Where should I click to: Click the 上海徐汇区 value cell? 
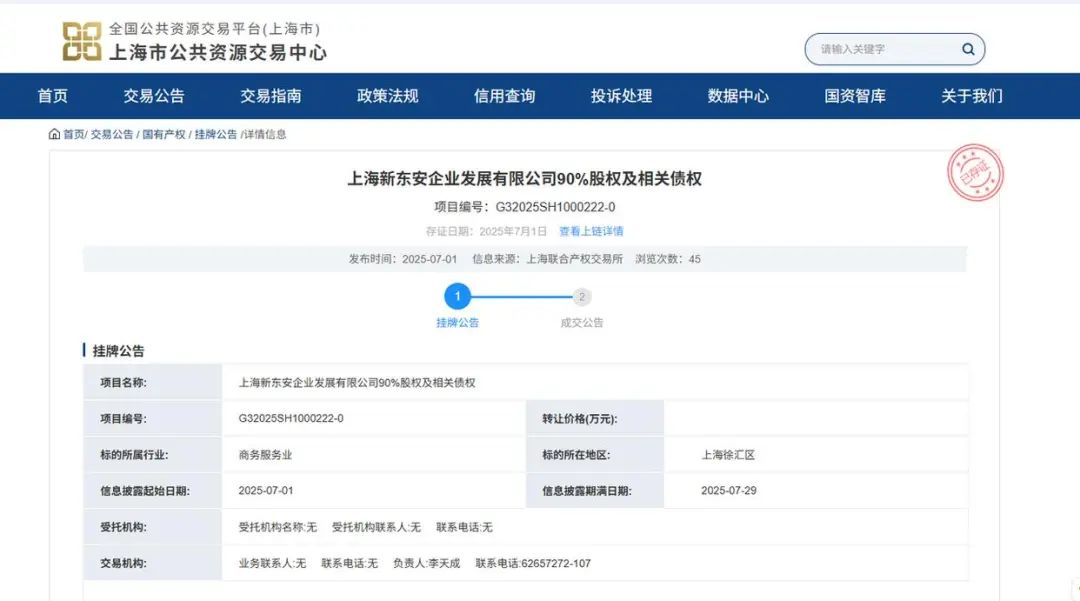(728, 455)
